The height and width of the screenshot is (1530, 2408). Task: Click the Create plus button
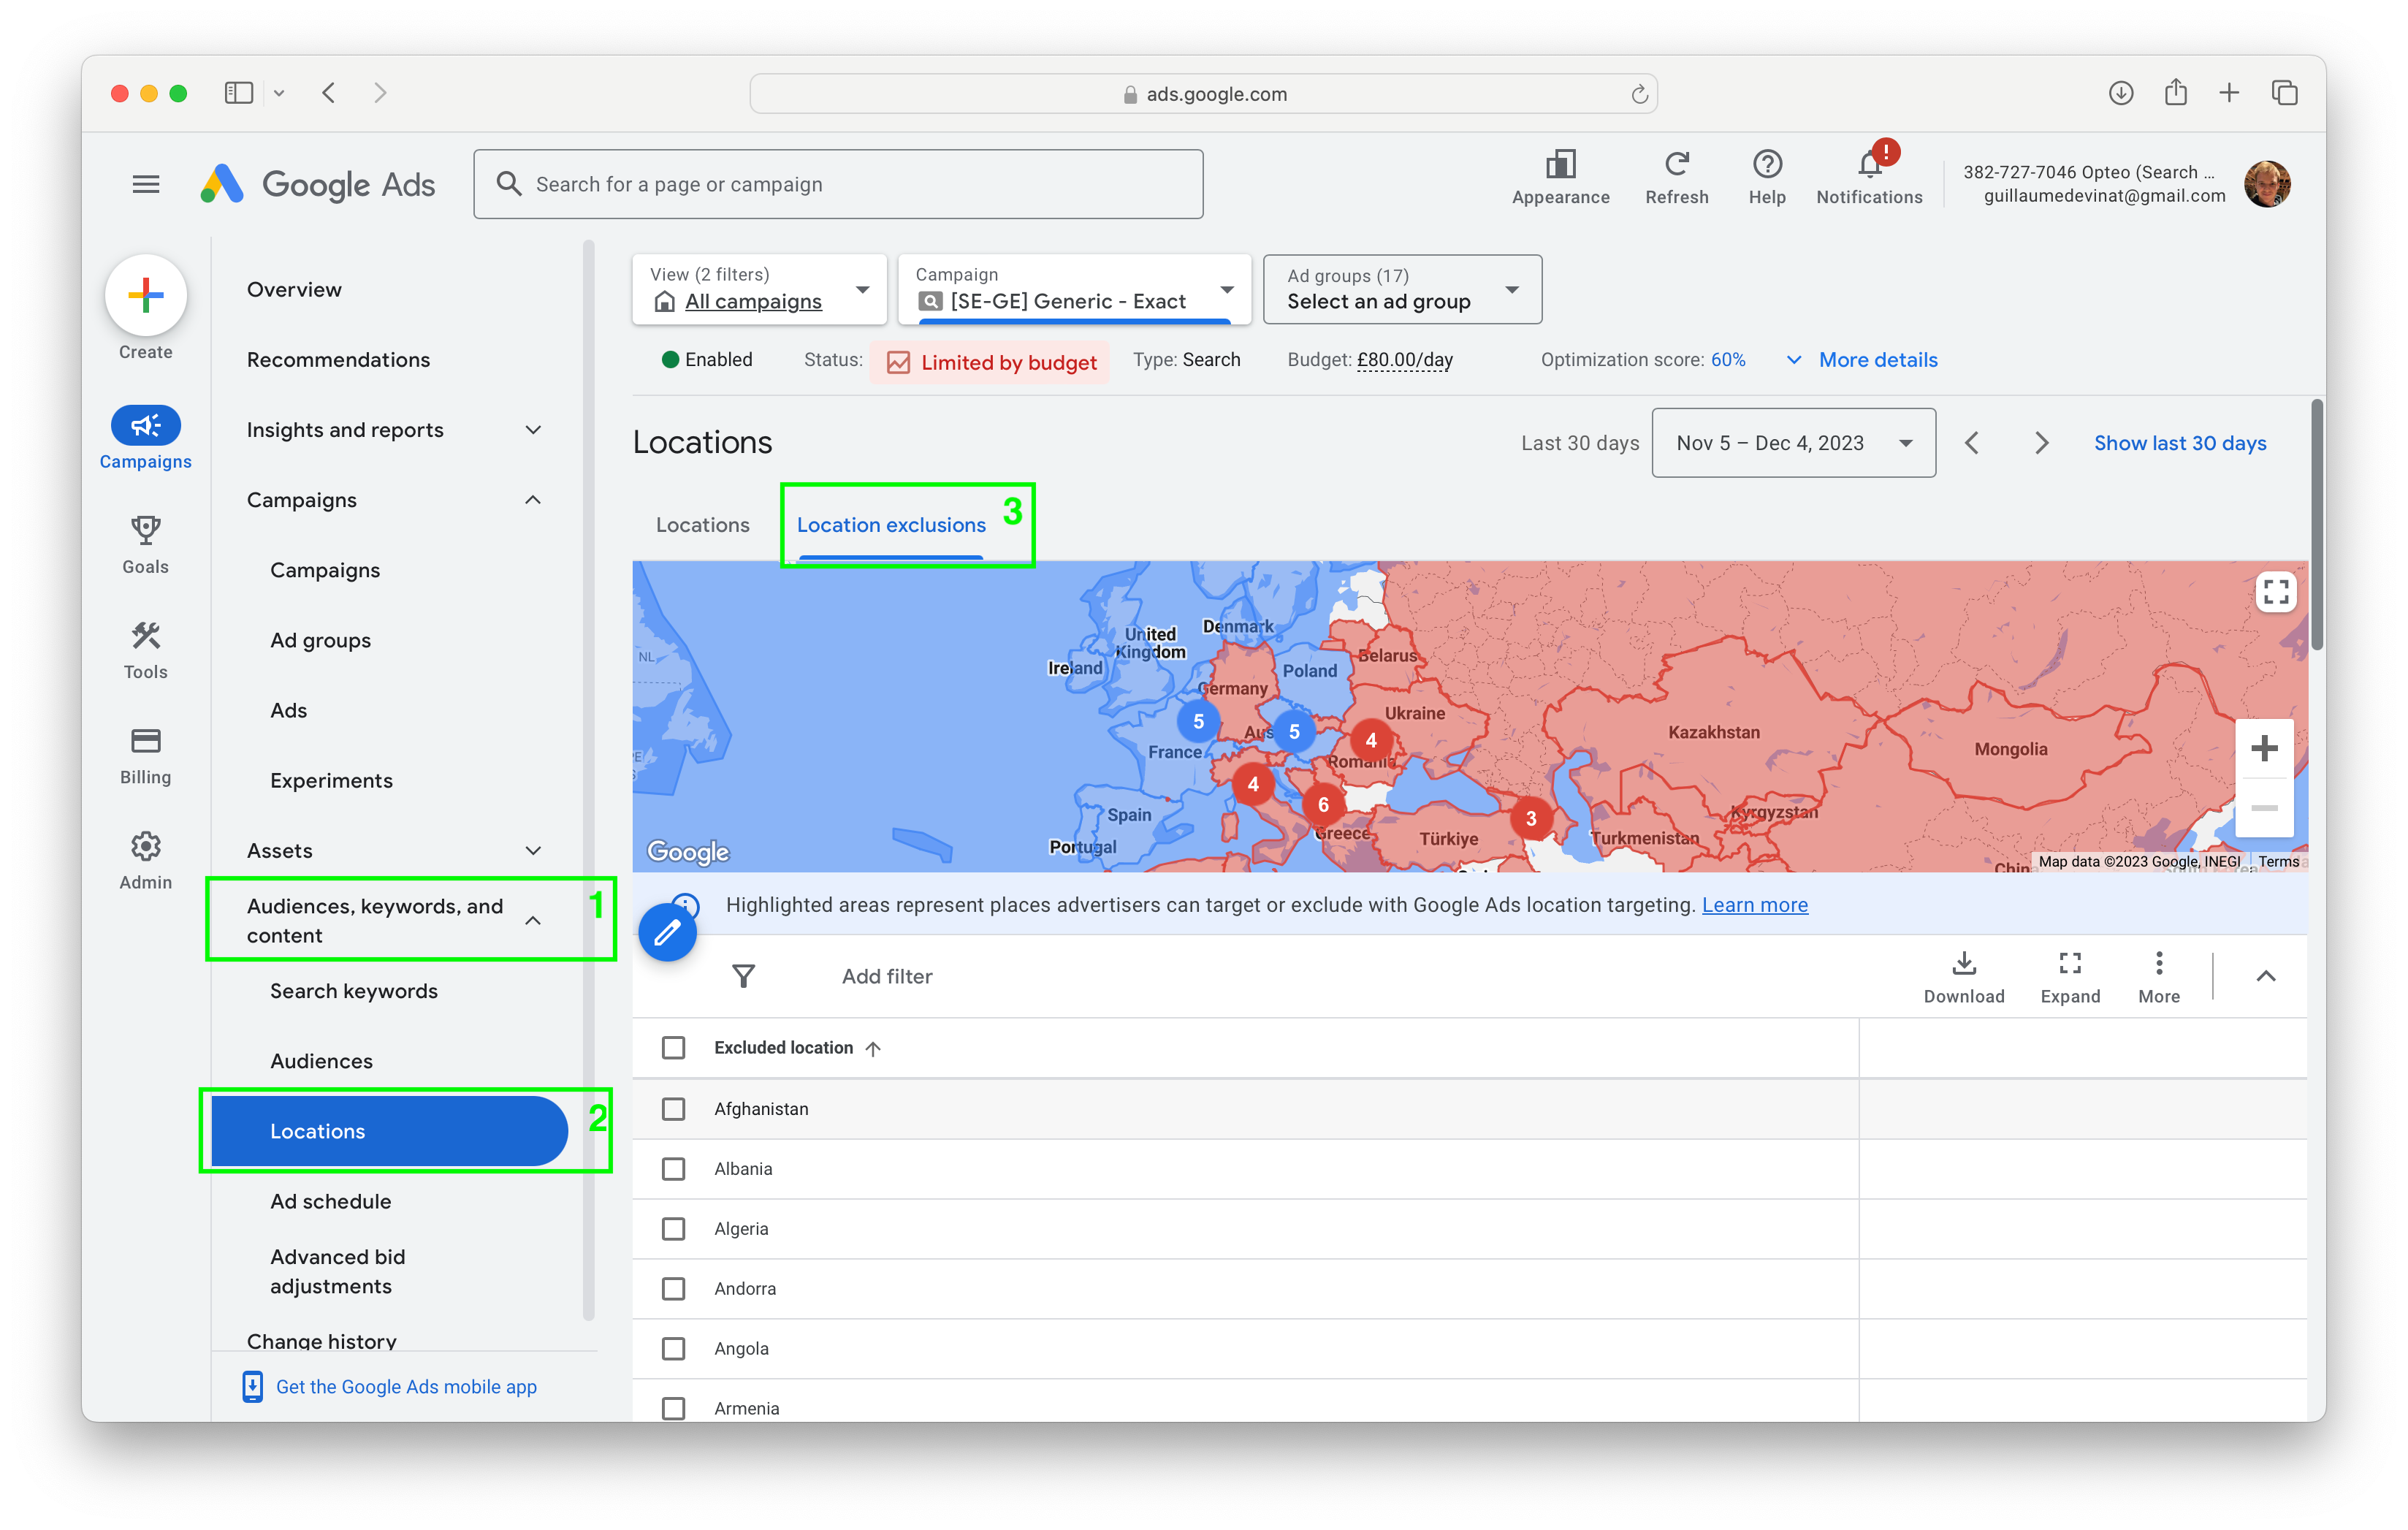point(146,295)
